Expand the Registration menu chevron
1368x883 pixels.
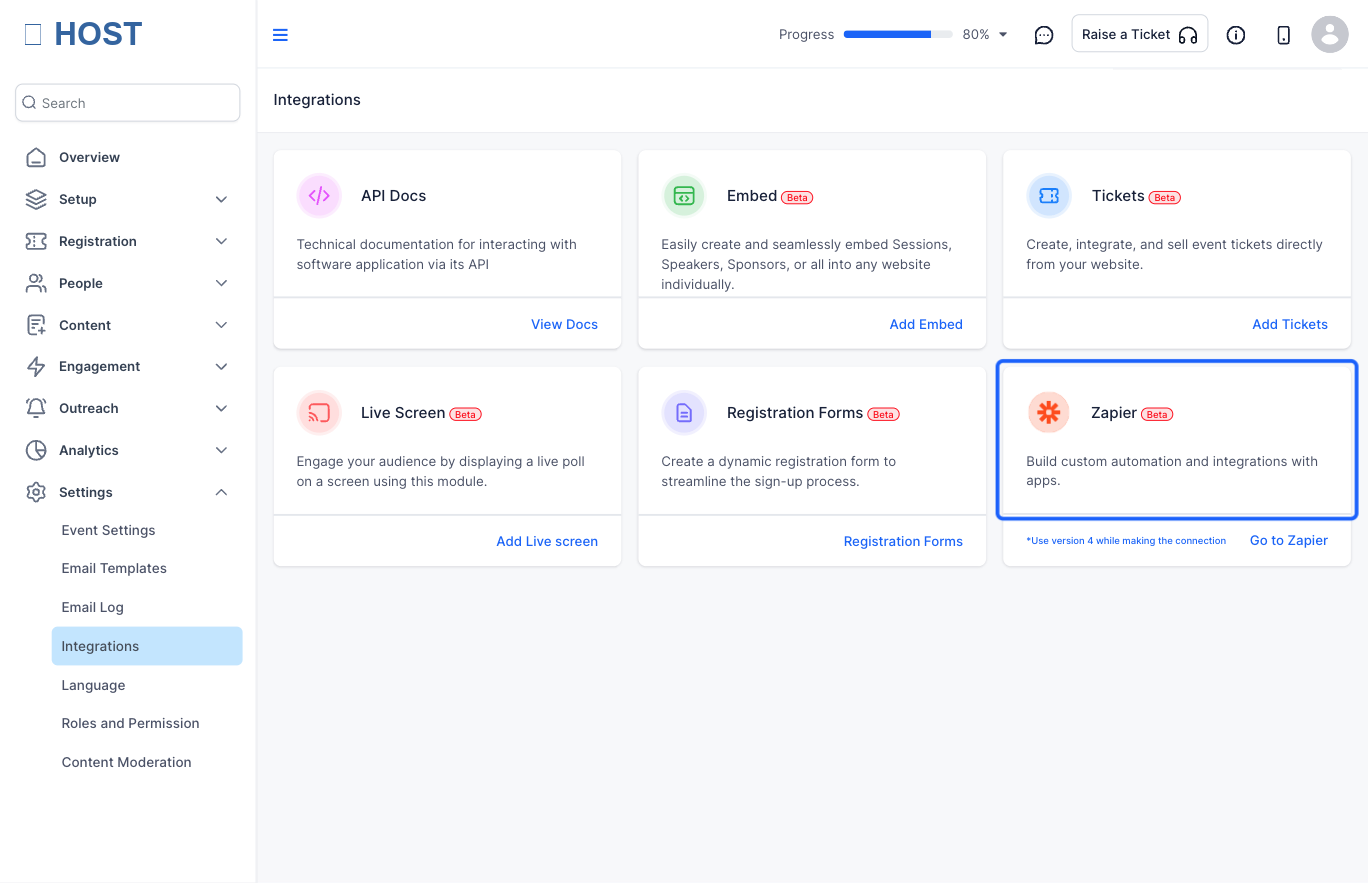pyautogui.click(x=222, y=241)
